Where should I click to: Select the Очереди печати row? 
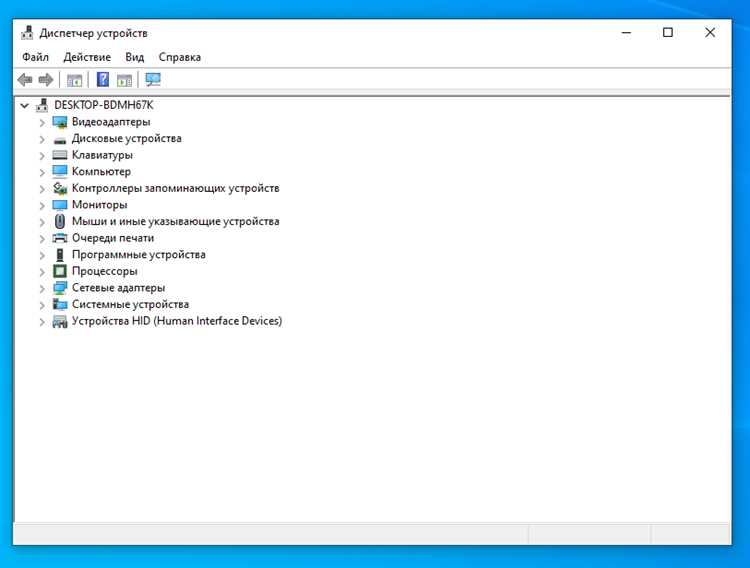click(x=113, y=238)
